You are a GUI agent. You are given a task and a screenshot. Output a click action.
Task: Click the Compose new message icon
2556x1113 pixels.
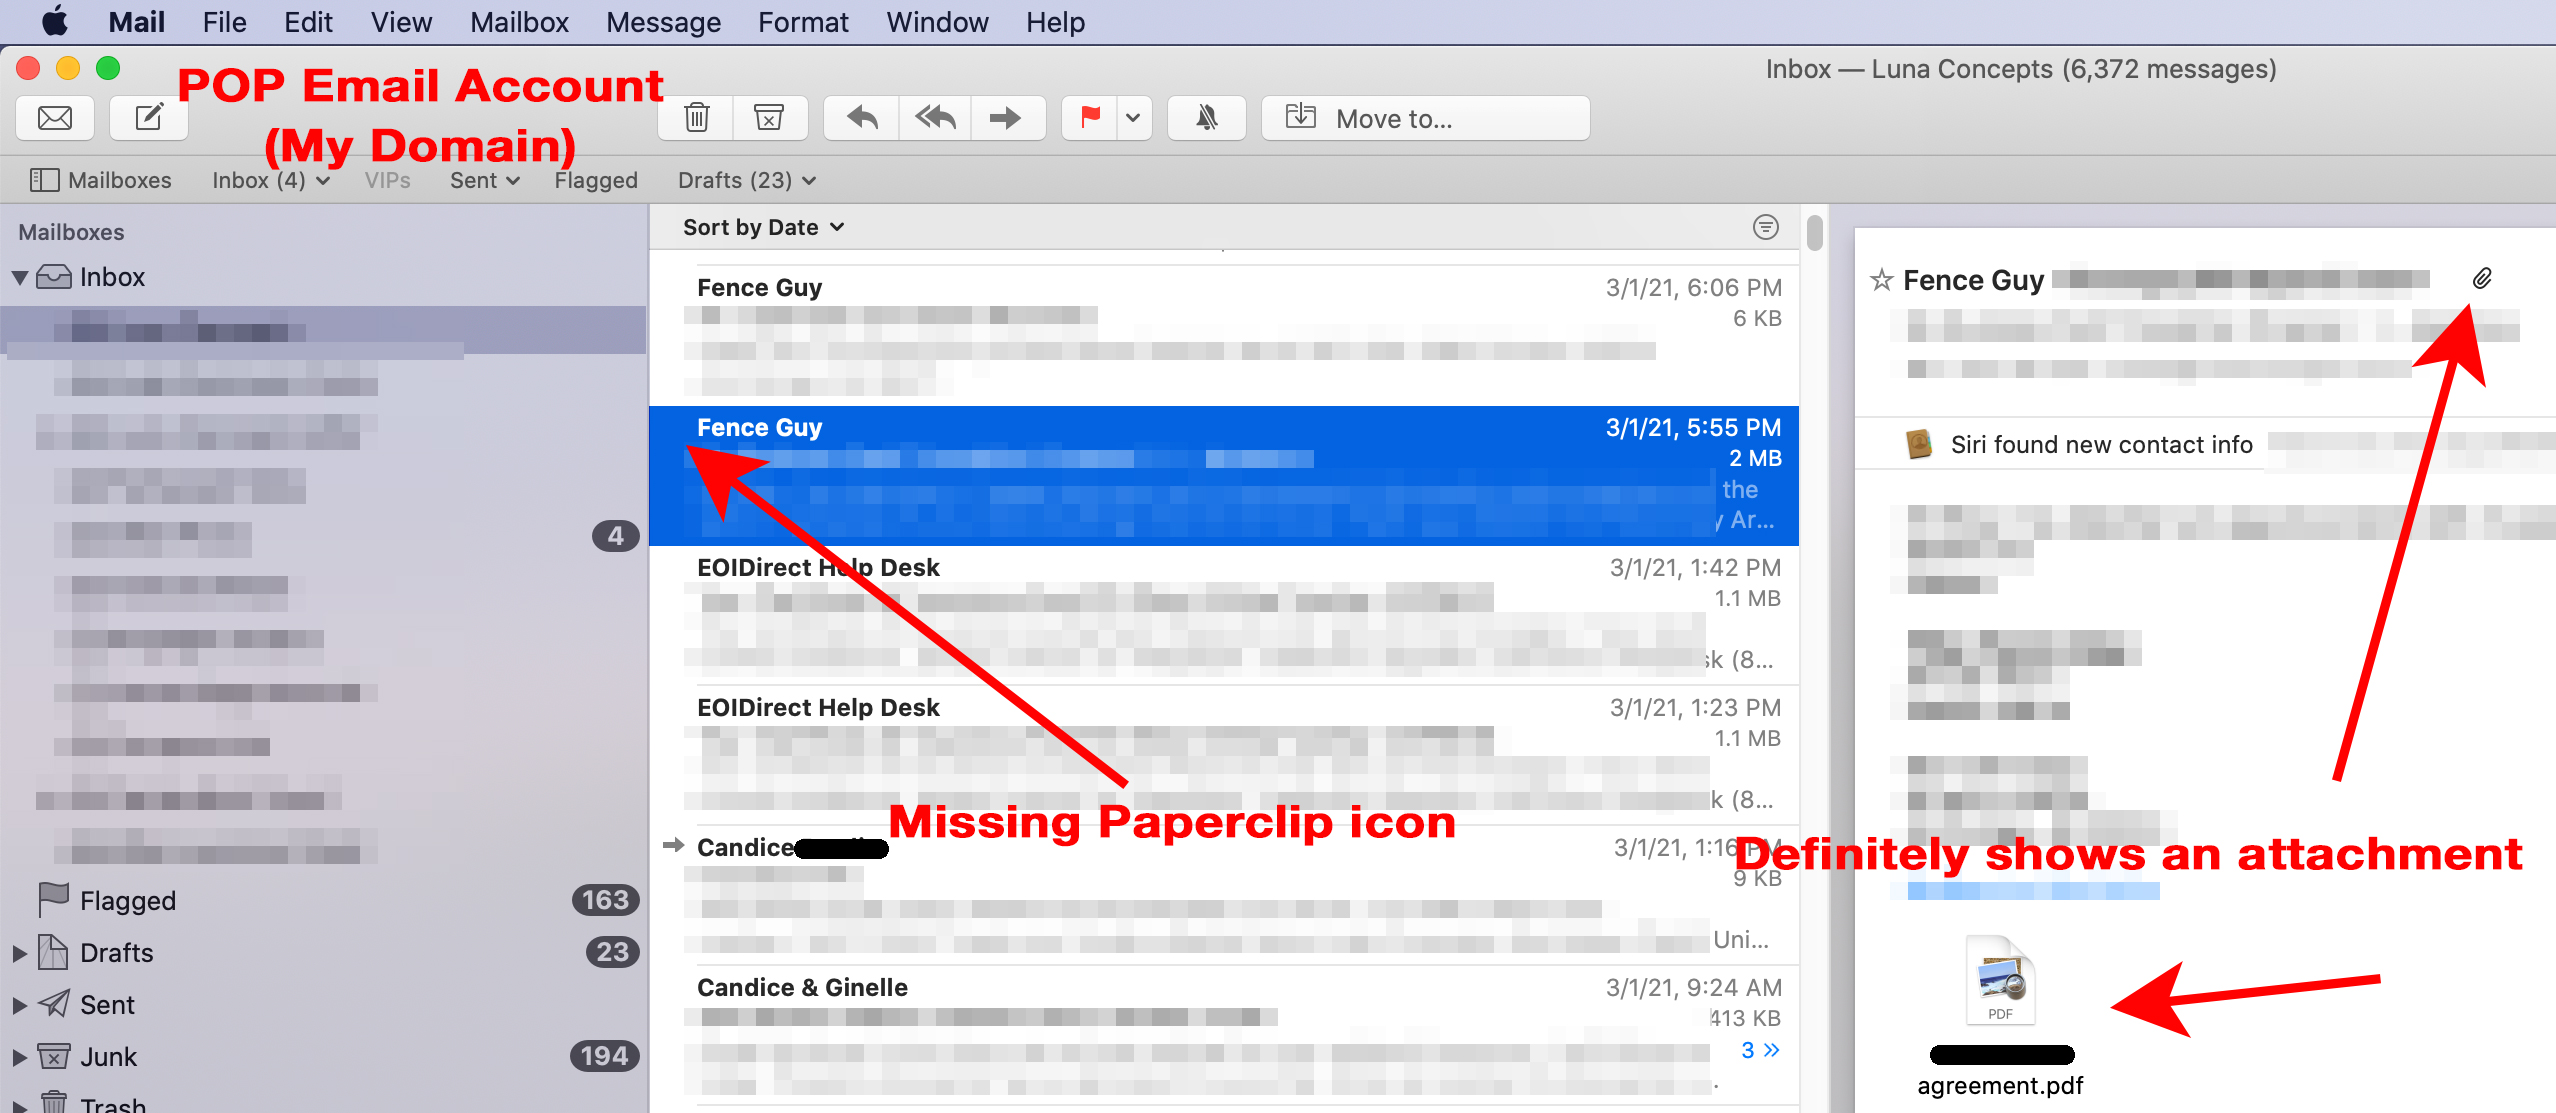coord(148,118)
